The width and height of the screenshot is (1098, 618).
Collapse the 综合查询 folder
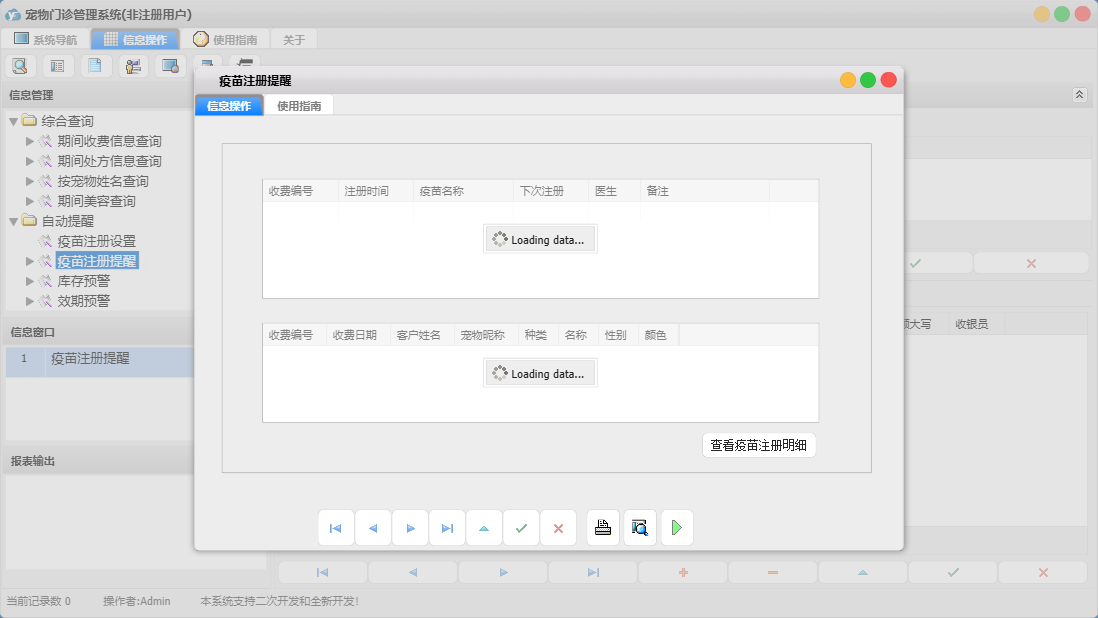click(x=12, y=121)
